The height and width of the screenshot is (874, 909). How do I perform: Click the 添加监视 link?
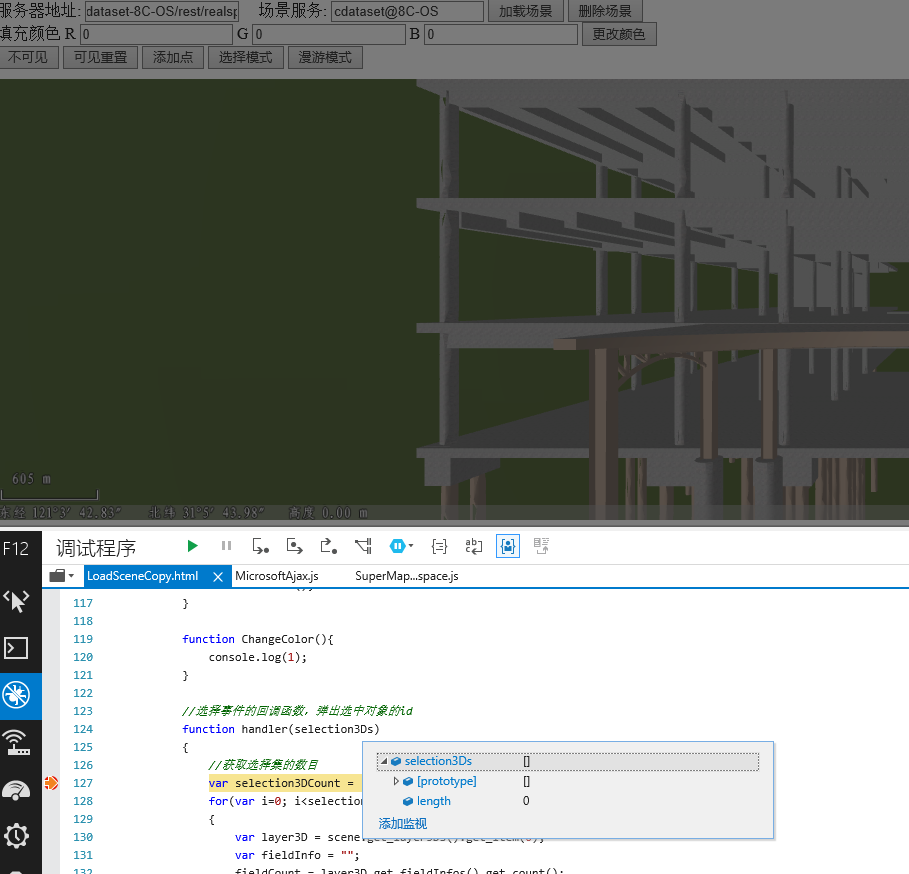pos(403,824)
